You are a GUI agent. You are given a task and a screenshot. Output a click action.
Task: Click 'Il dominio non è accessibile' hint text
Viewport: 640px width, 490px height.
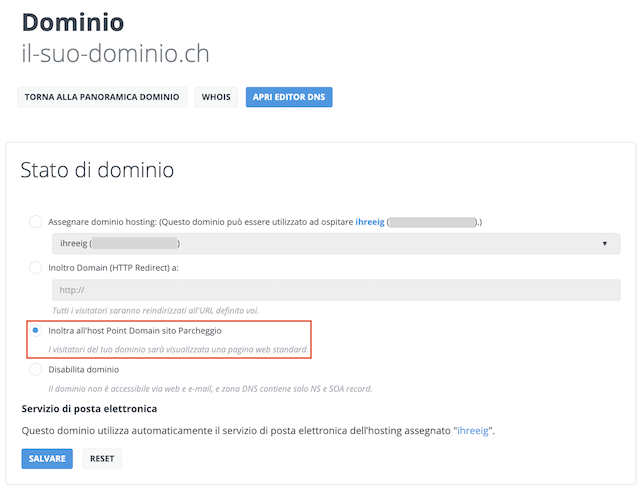(210, 389)
